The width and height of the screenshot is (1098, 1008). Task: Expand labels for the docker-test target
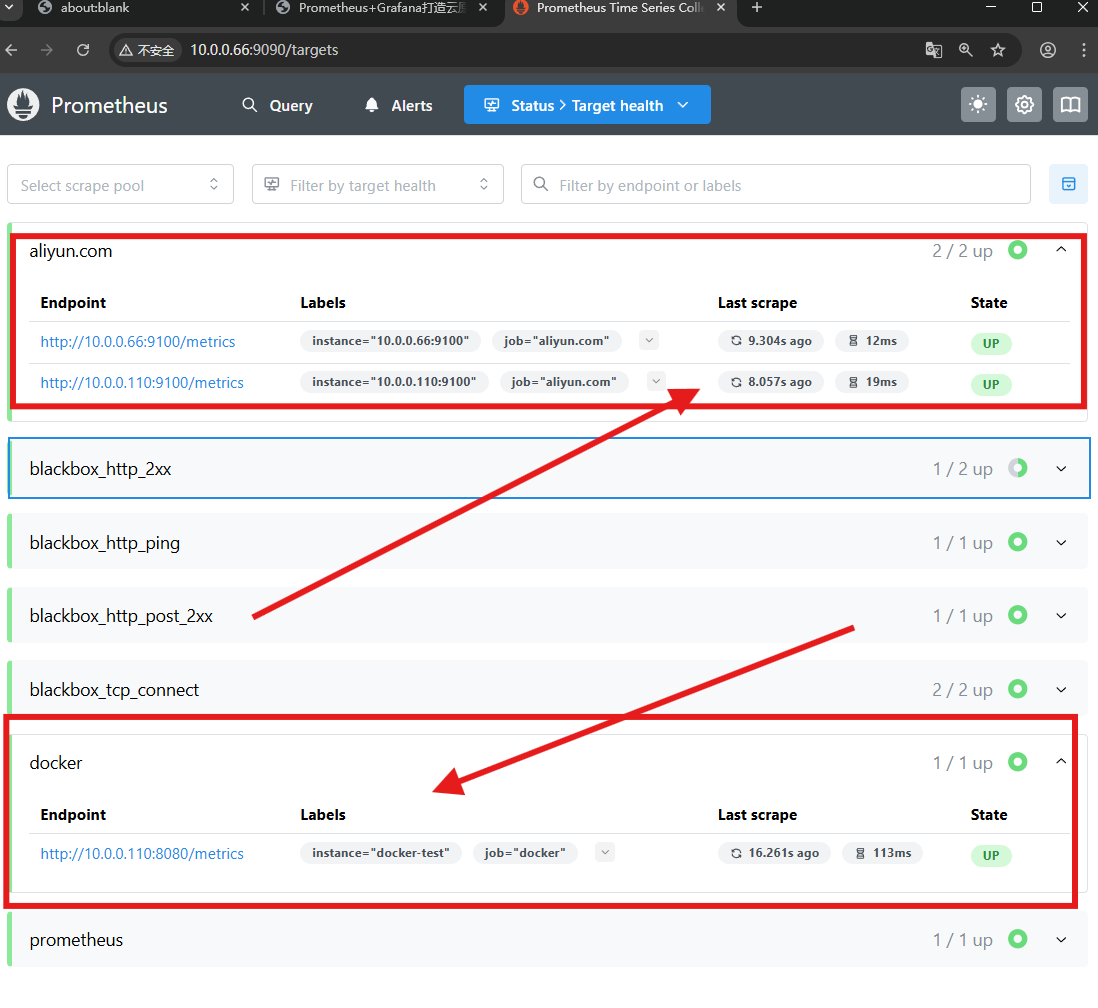click(x=605, y=852)
